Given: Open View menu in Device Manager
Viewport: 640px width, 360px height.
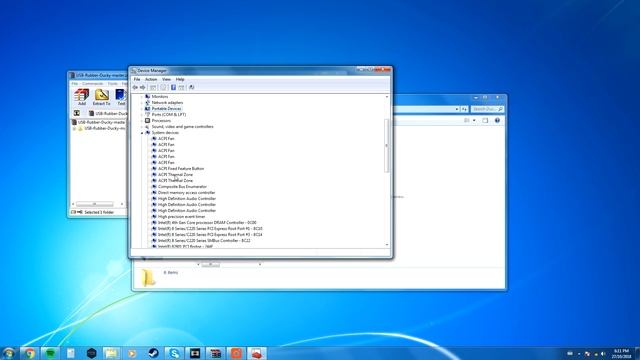Looking at the screenshot, I should tap(167, 79).
